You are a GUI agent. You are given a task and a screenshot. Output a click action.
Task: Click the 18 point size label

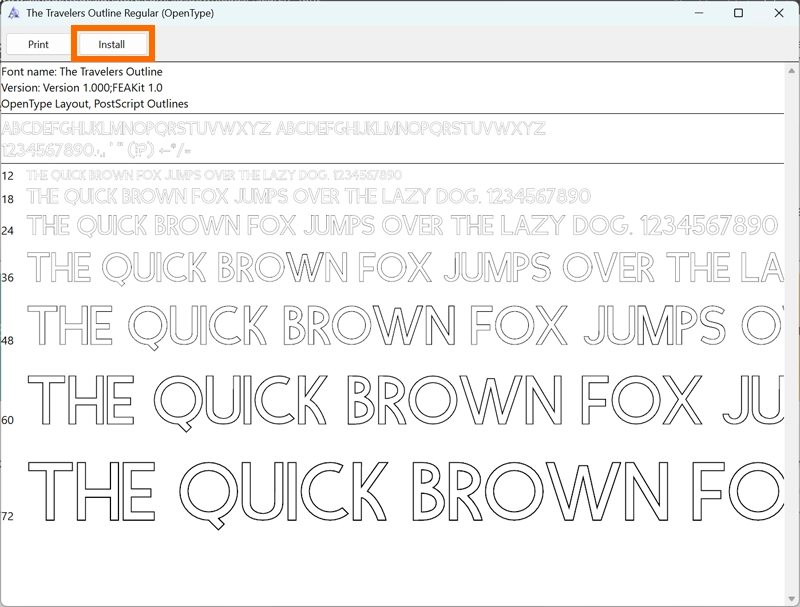8,200
